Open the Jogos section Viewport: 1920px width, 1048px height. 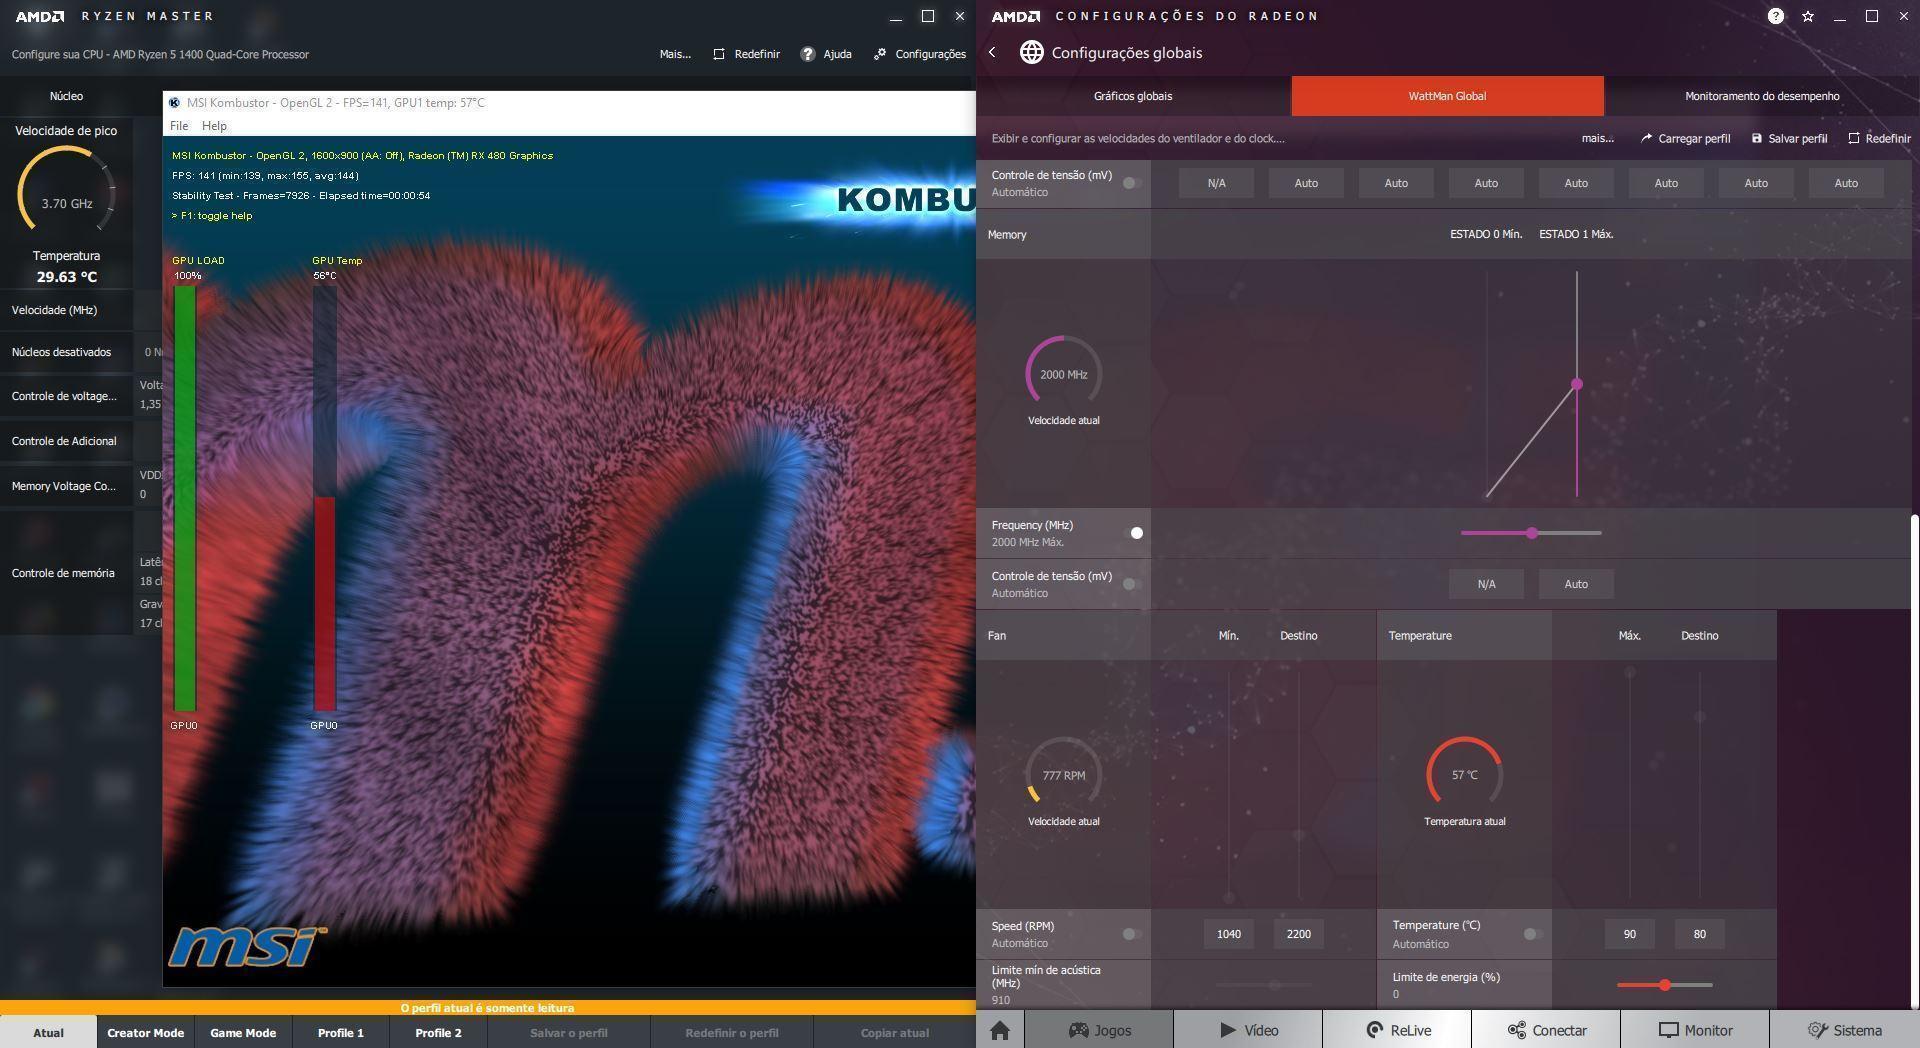[1099, 1030]
